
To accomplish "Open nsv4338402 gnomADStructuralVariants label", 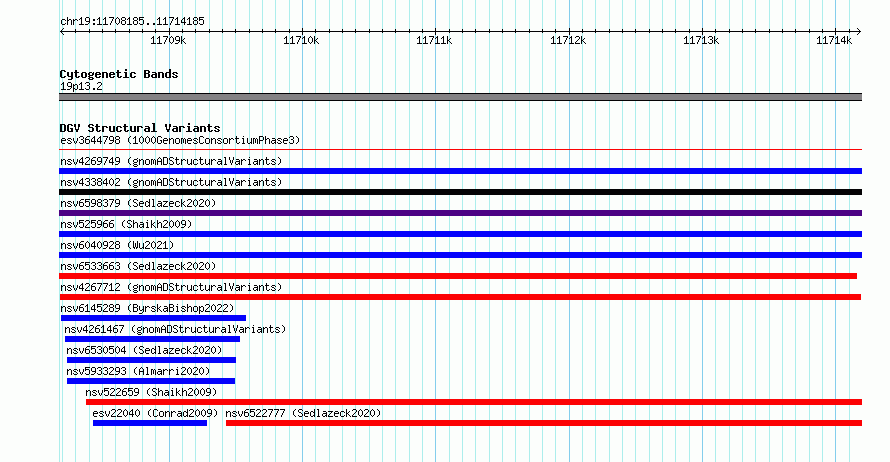I will [x=171, y=182].
